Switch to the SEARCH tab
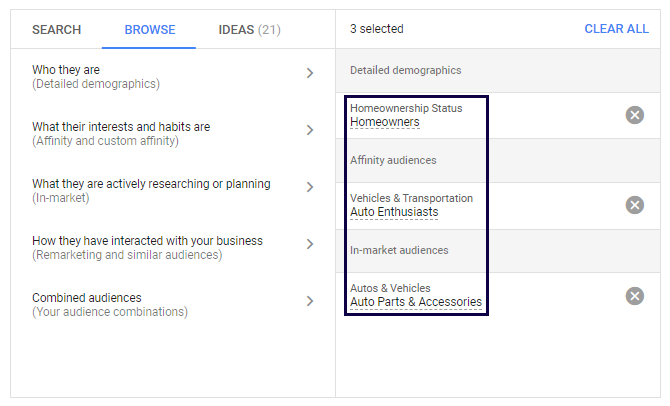This screenshot has width=670, height=406. point(57,30)
